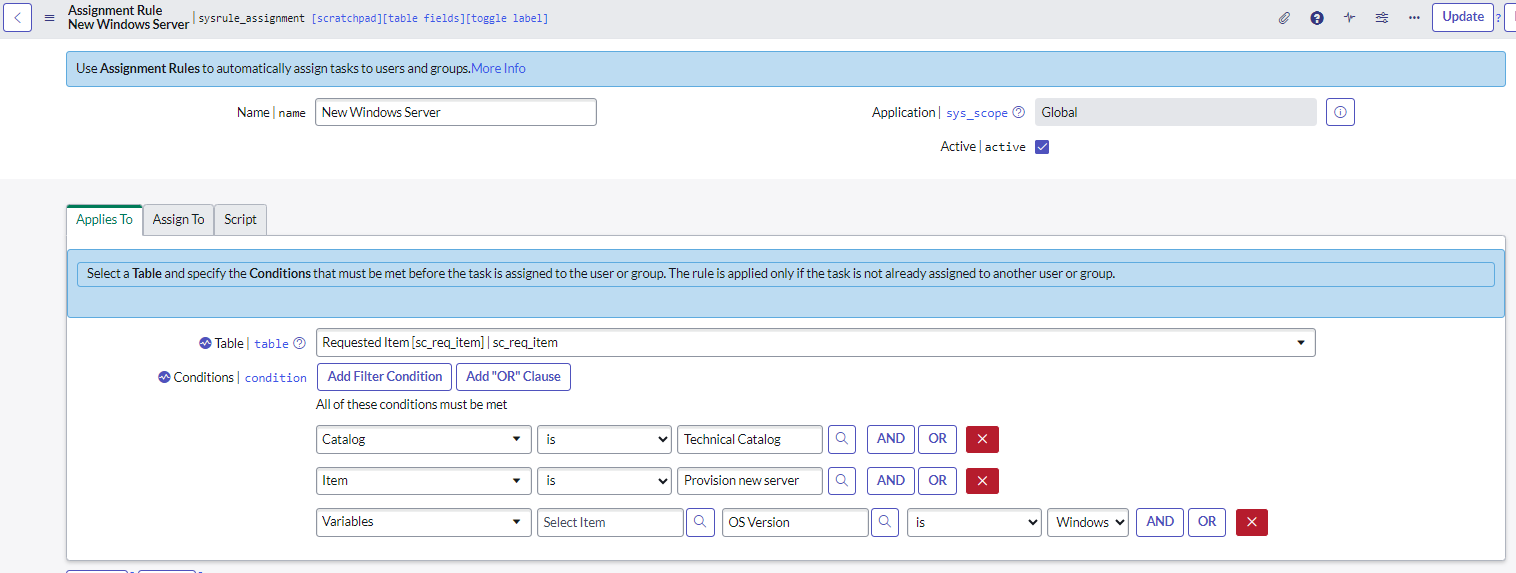This screenshot has height=573, width=1516.
Task: Open the table field help question icon
Action: tap(299, 343)
